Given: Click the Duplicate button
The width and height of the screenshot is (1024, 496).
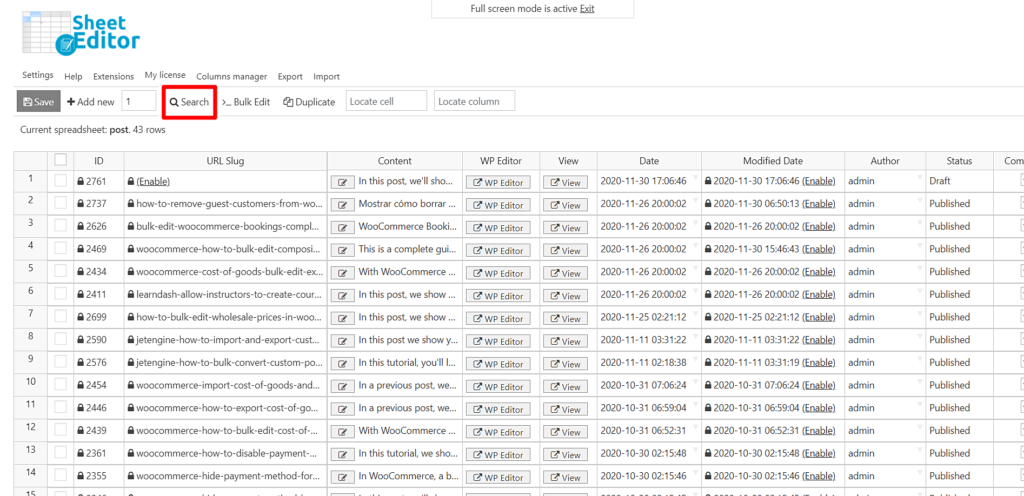Looking at the screenshot, I should (309, 102).
